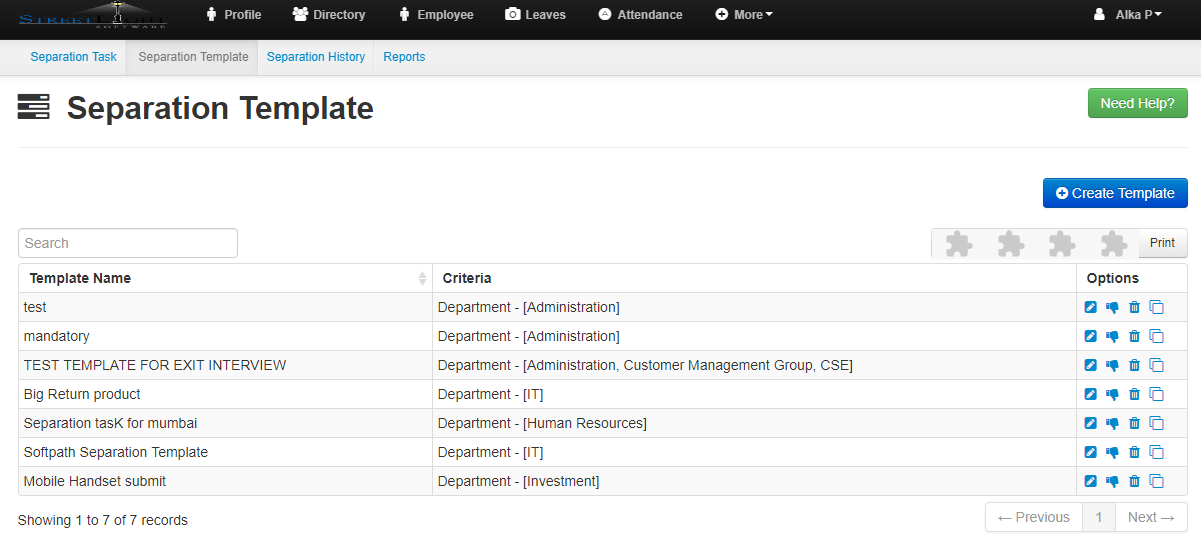Edit the 'Separation tasK for mumbai' template
This screenshot has height=539, width=1201.
coord(1091,424)
